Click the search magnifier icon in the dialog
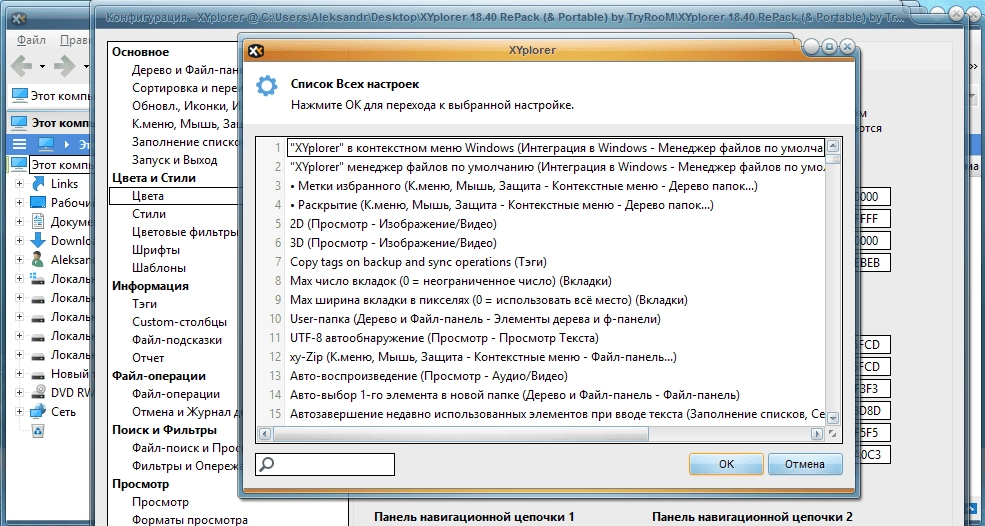This screenshot has width=985, height=526. (267, 464)
